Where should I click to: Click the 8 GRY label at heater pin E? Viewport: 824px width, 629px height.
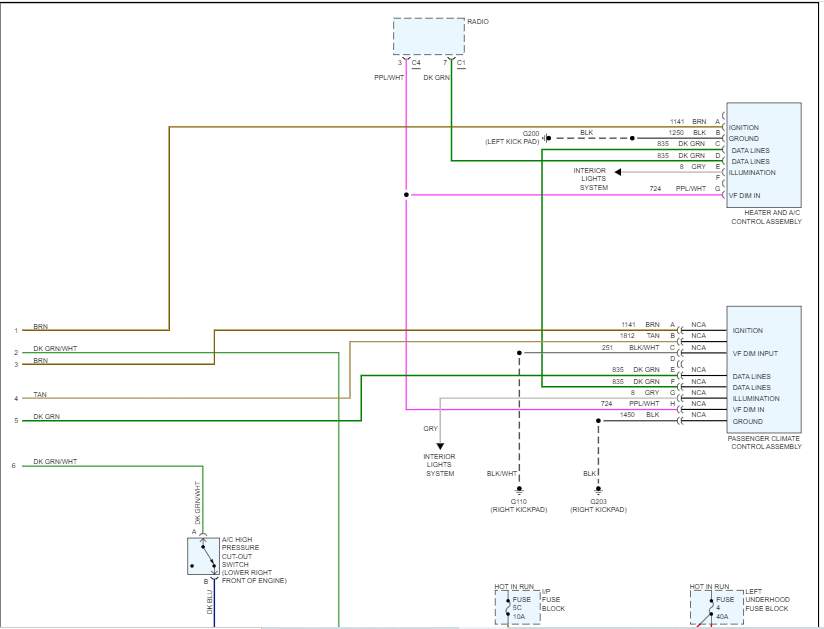pyautogui.click(x=693, y=167)
